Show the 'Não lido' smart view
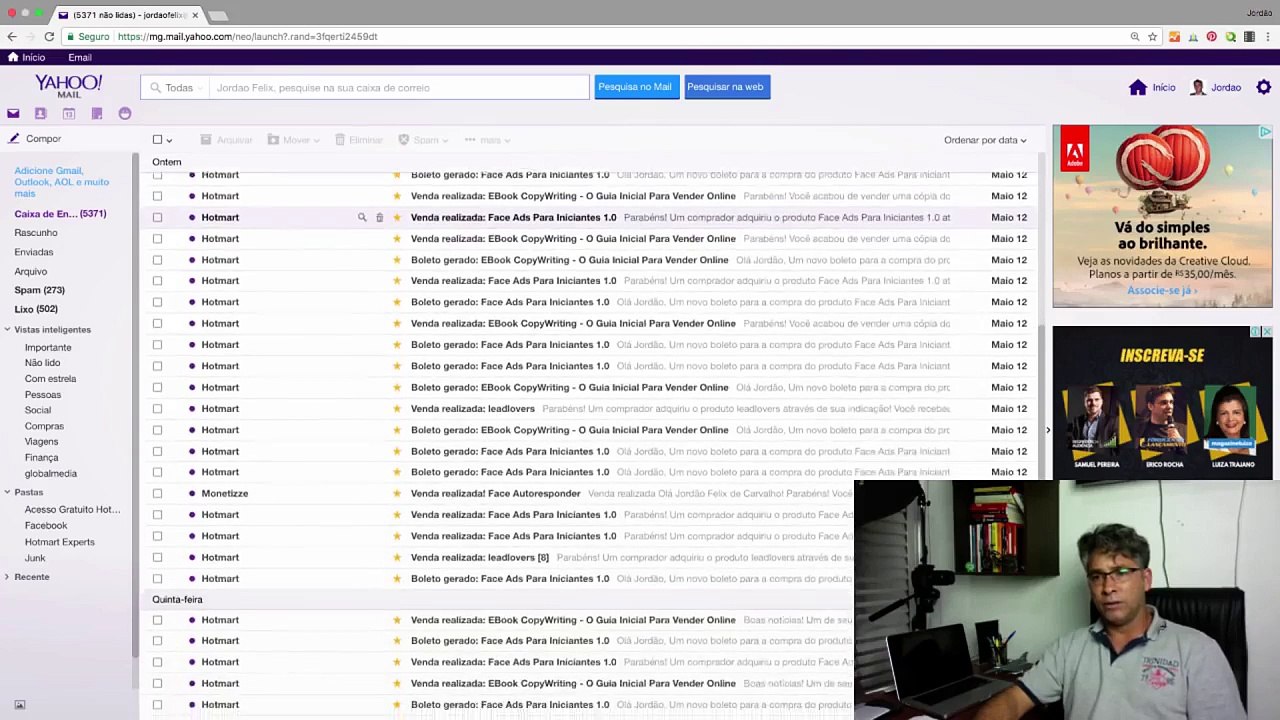 (43, 363)
